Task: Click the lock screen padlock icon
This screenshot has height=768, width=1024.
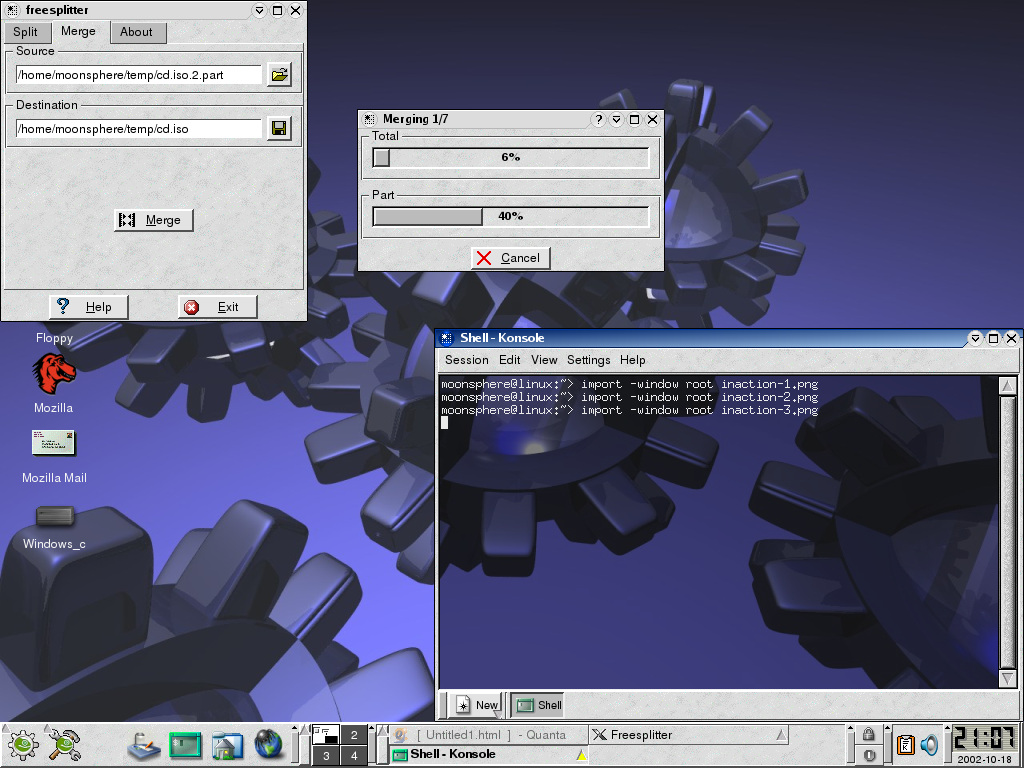Action: (868, 734)
